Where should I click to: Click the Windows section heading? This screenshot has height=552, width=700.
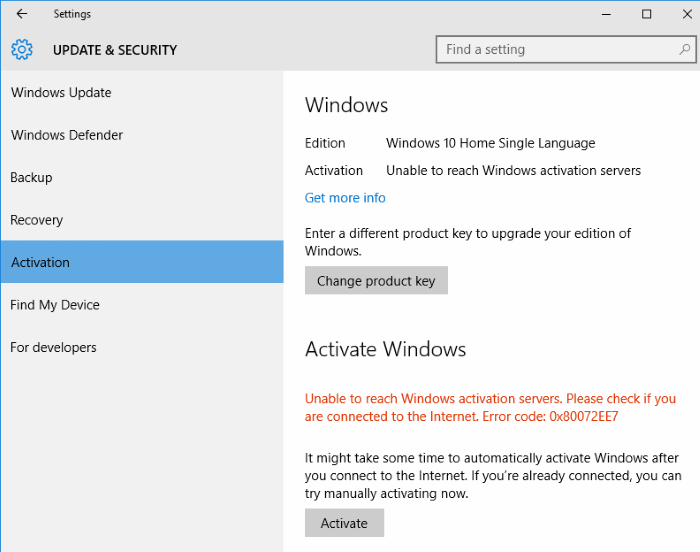(346, 105)
